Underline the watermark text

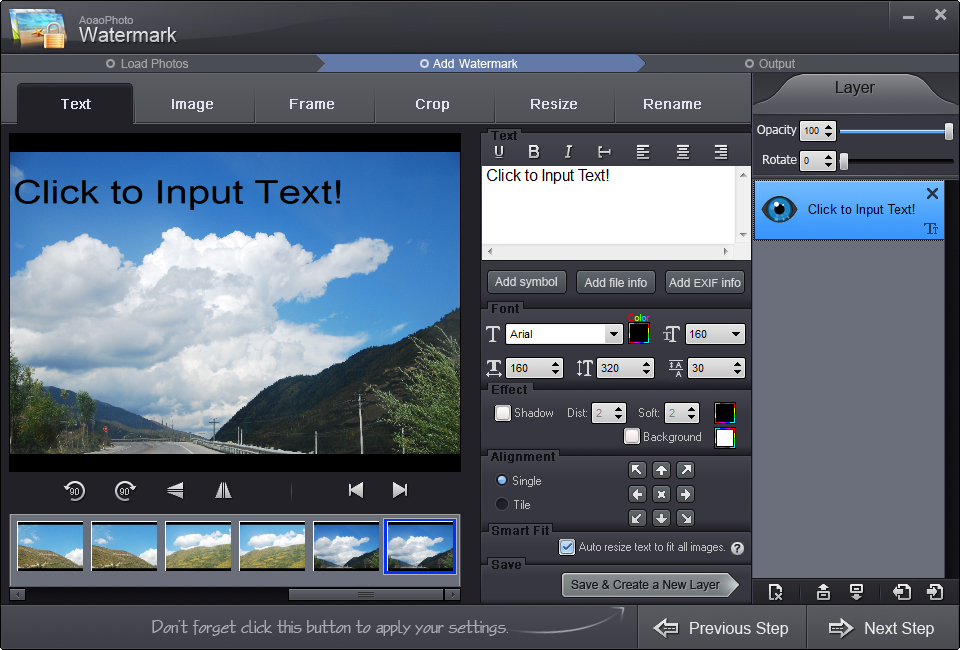pyautogui.click(x=499, y=151)
